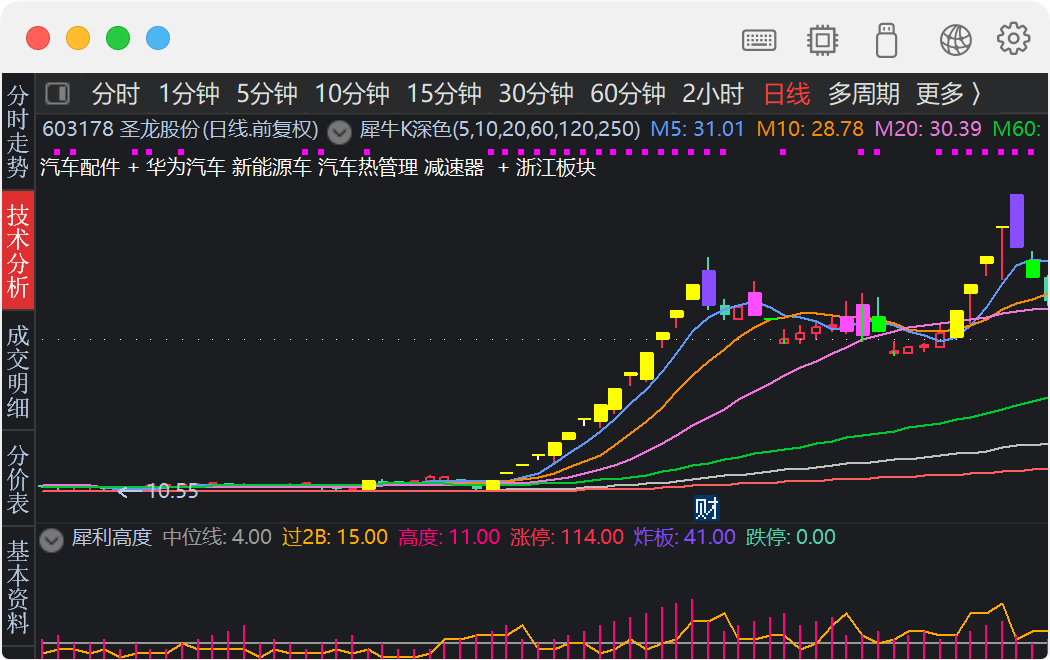This screenshot has height=660, width=1050.
Task: Expand the 犀牛K深色 indicator chevron
Action: point(339,131)
